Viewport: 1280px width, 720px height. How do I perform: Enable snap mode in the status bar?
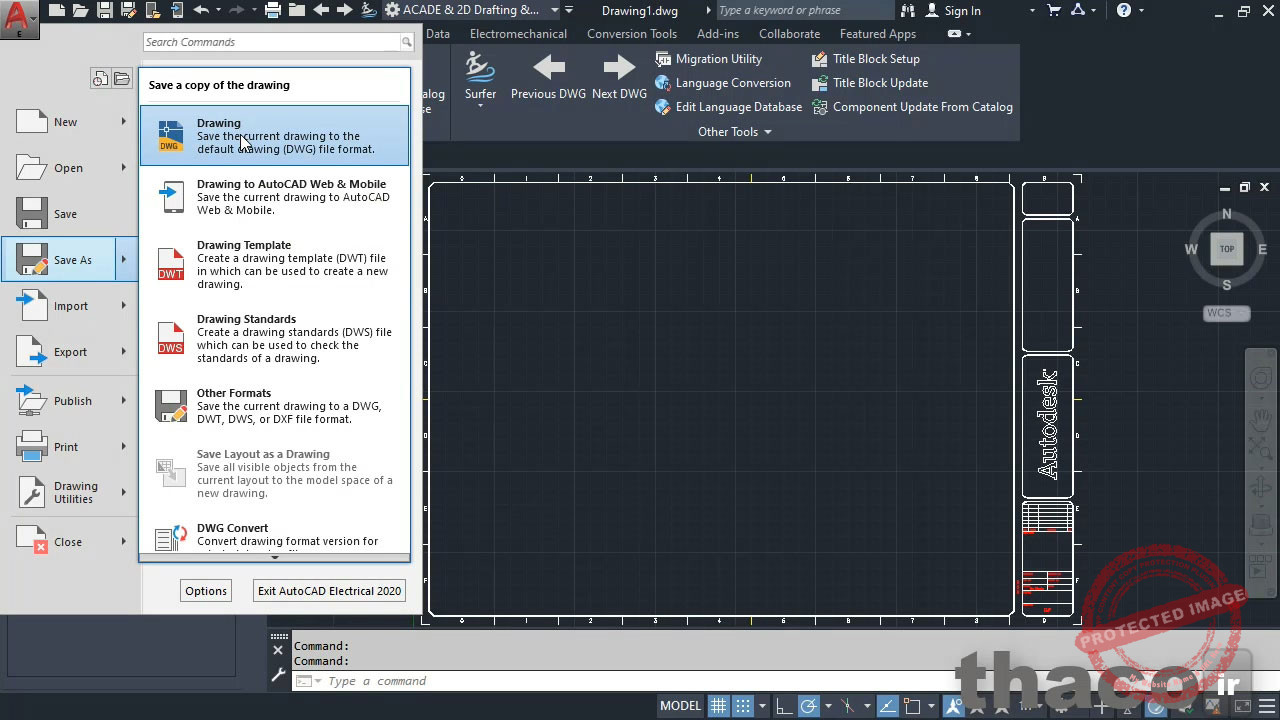pos(743,705)
